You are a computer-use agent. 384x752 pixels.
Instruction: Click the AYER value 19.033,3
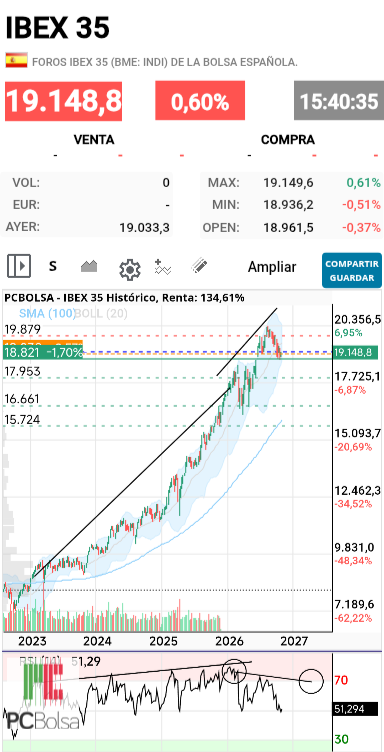pyautogui.click(x=145, y=227)
